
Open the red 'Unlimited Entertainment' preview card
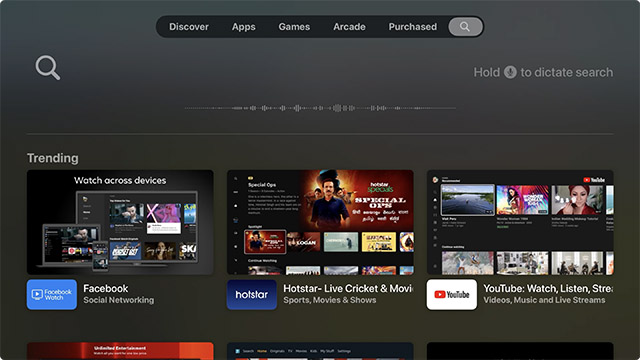(x=120, y=351)
